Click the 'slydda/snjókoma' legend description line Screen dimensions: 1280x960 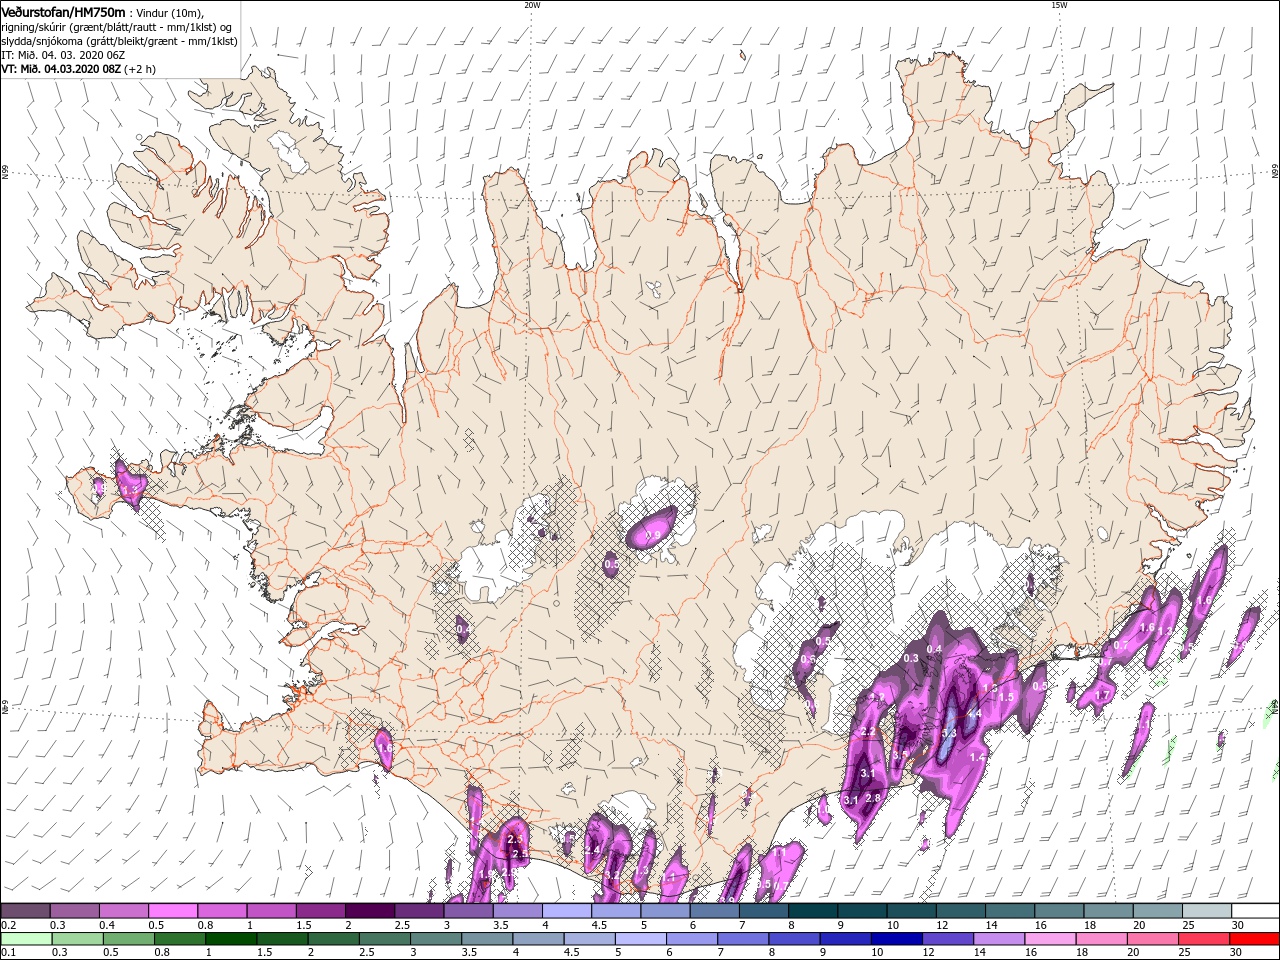119,41
